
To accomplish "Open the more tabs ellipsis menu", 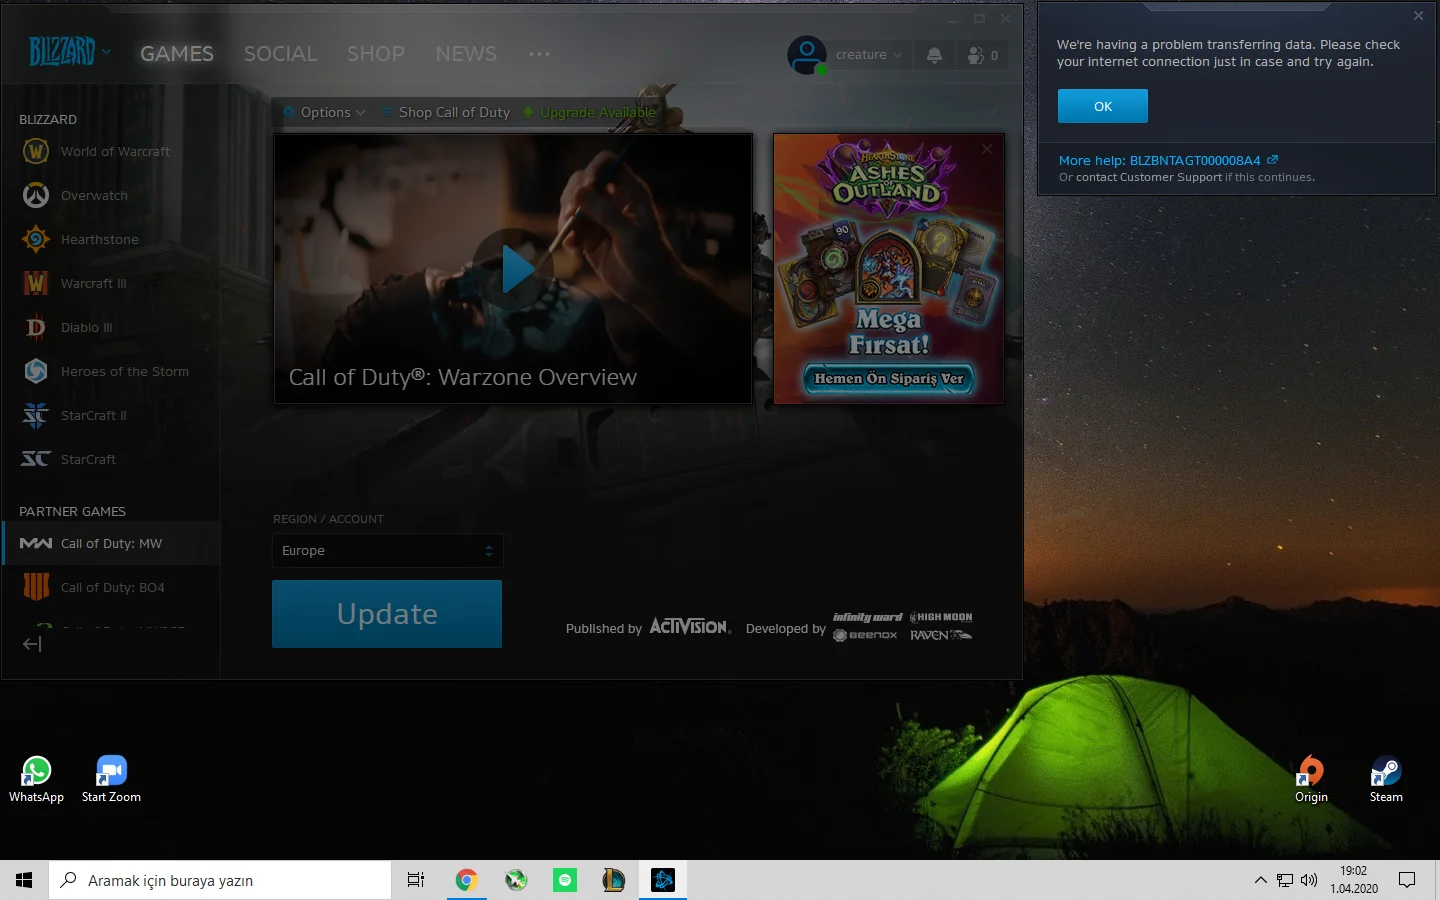I will click(x=539, y=54).
